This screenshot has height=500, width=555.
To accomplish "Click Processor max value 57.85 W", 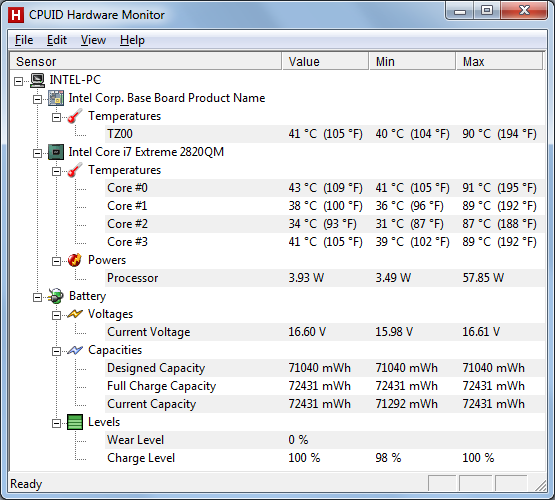I will pyautogui.click(x=483, y=278).
